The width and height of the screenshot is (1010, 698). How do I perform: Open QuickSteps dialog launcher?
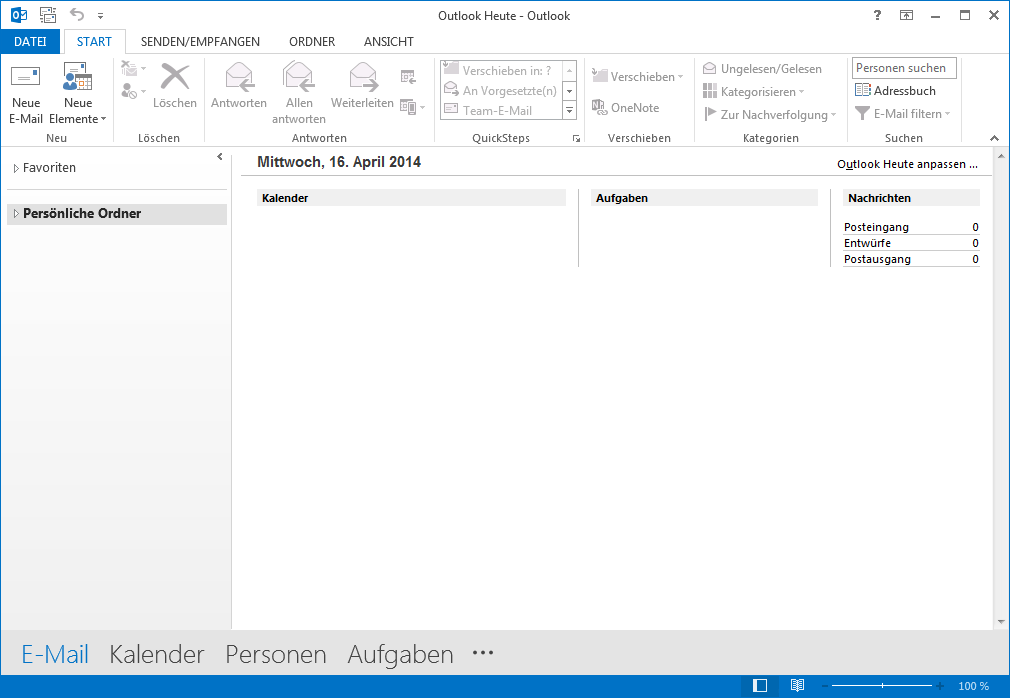576,138
